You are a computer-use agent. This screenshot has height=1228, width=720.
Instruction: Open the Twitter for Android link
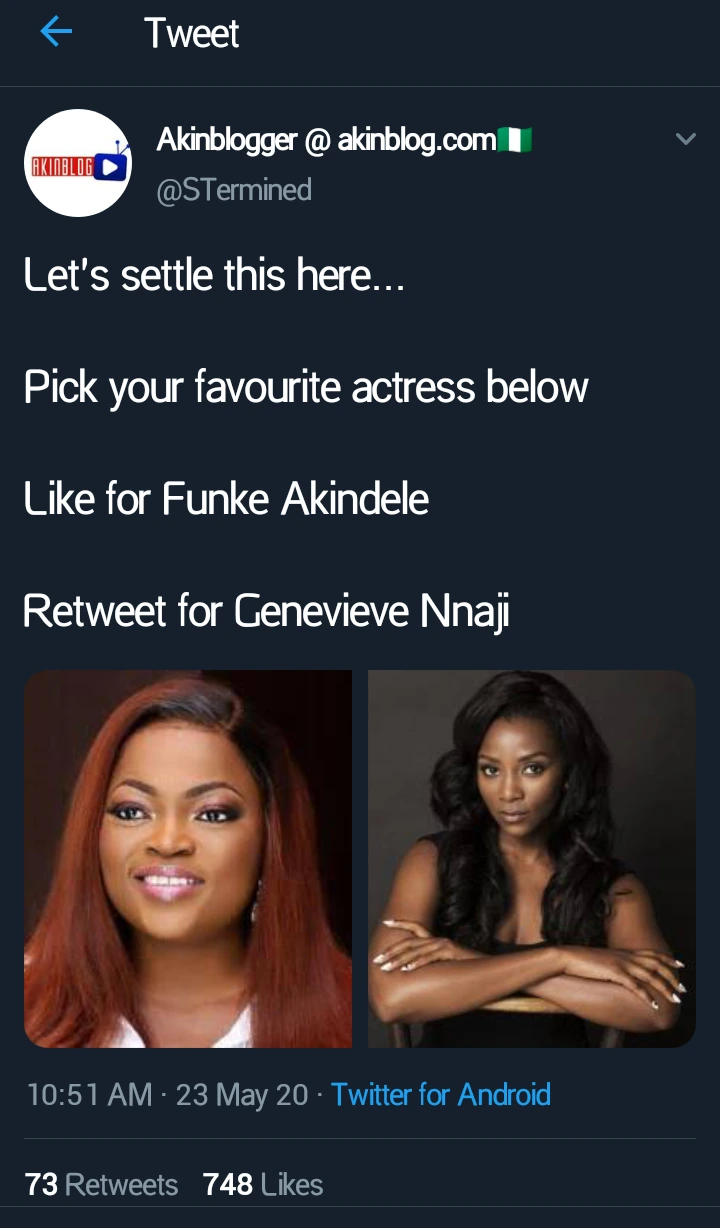point(441,1094)
